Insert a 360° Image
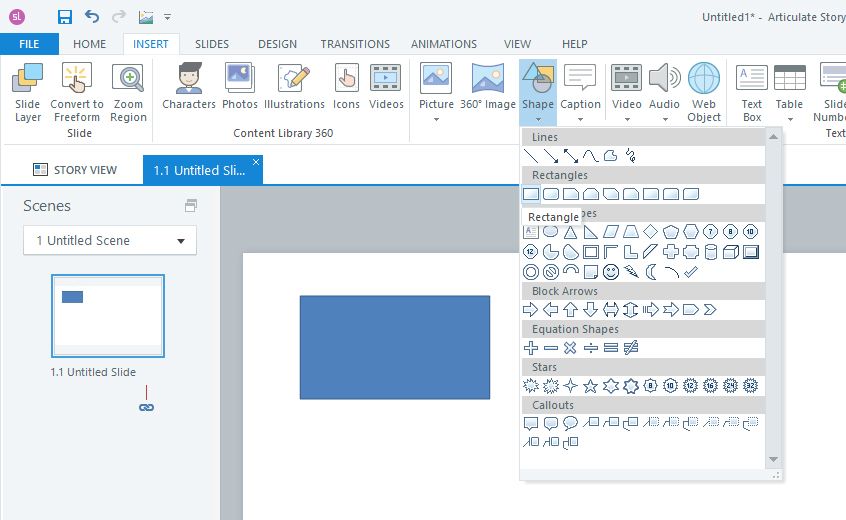The height and width of the screenshot is (520, 846). pyautogui.click(x=488, y=86)
